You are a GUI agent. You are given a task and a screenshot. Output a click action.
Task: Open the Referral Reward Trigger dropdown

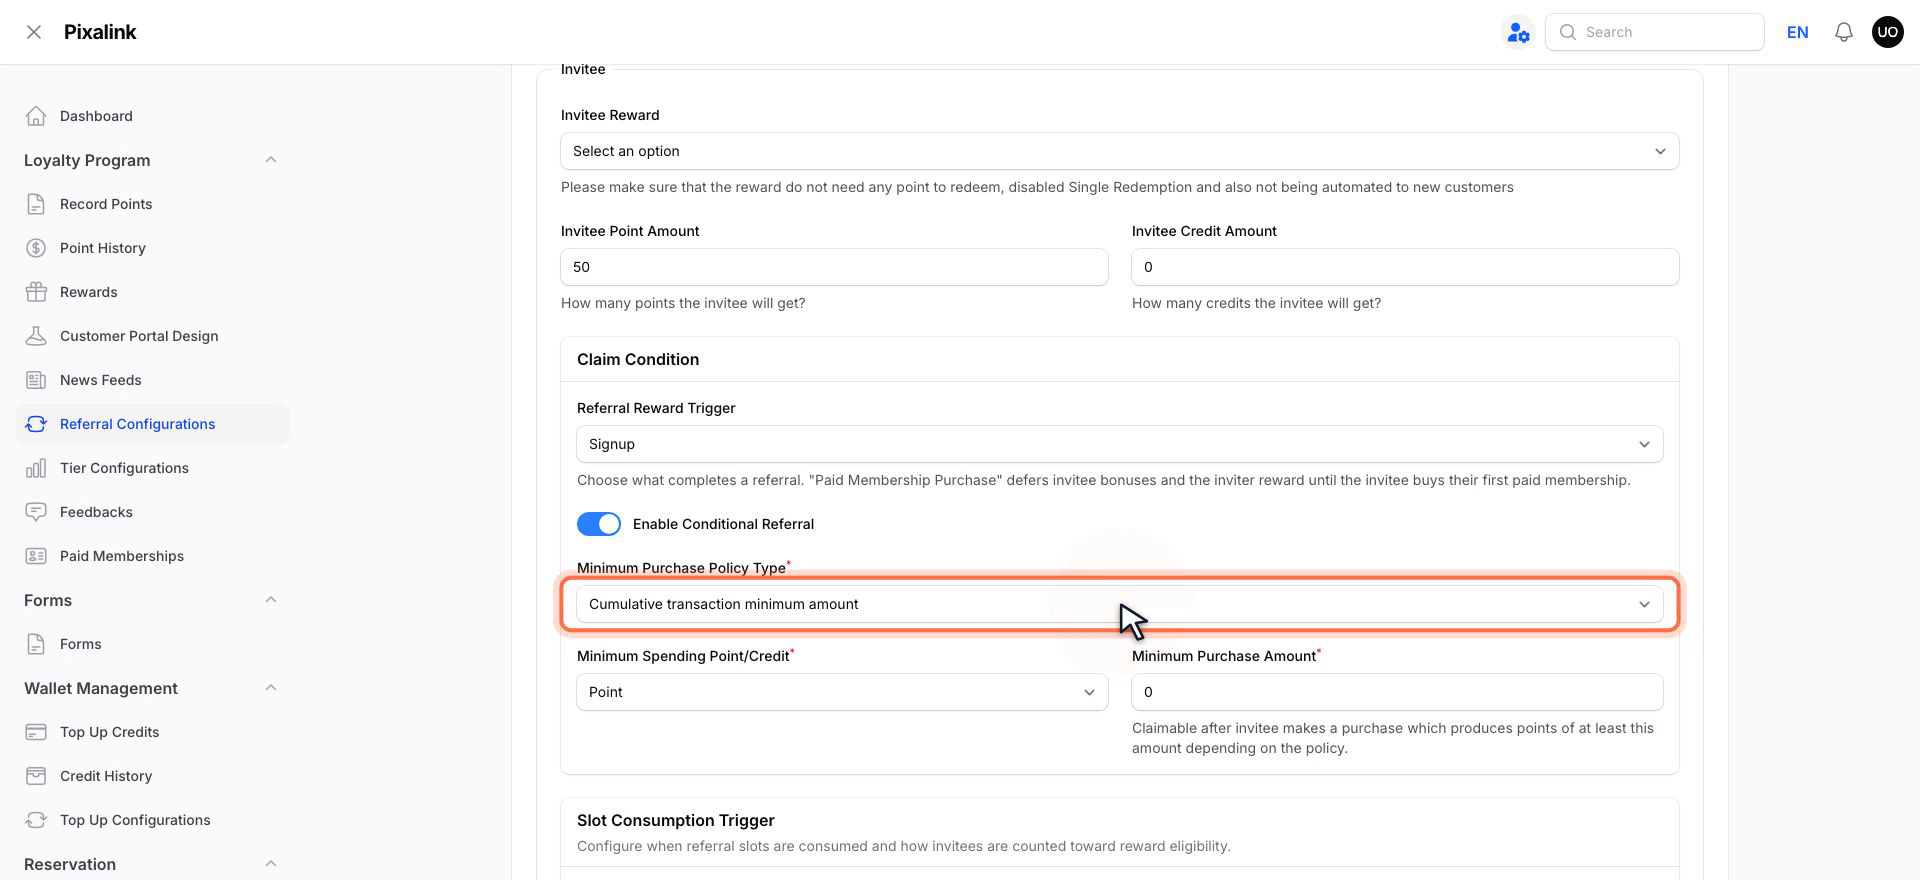[1119, 444]
